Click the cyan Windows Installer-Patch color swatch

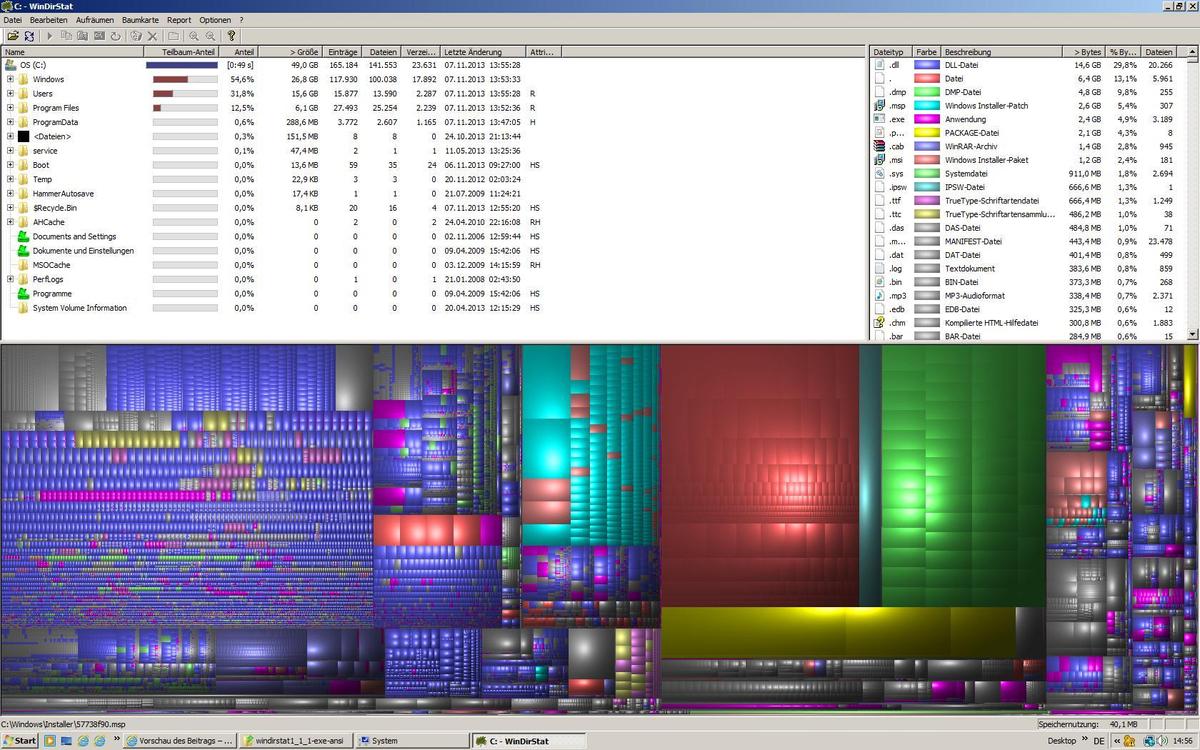[926, 105]
